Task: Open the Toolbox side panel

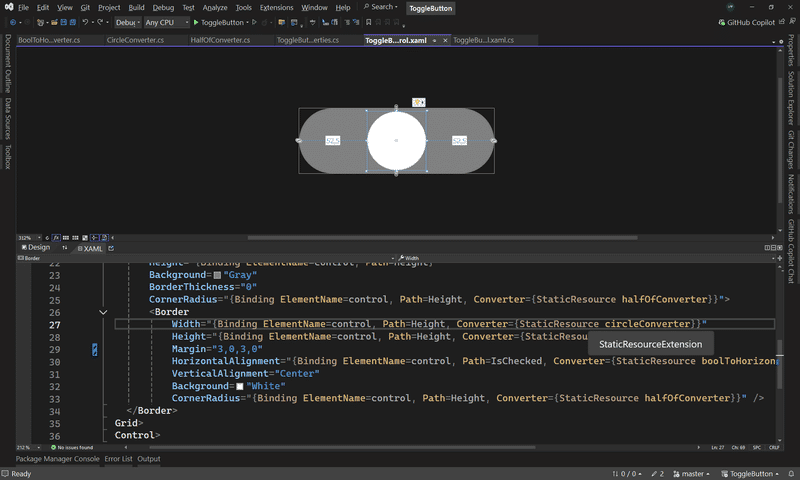Action: [8, 157]
